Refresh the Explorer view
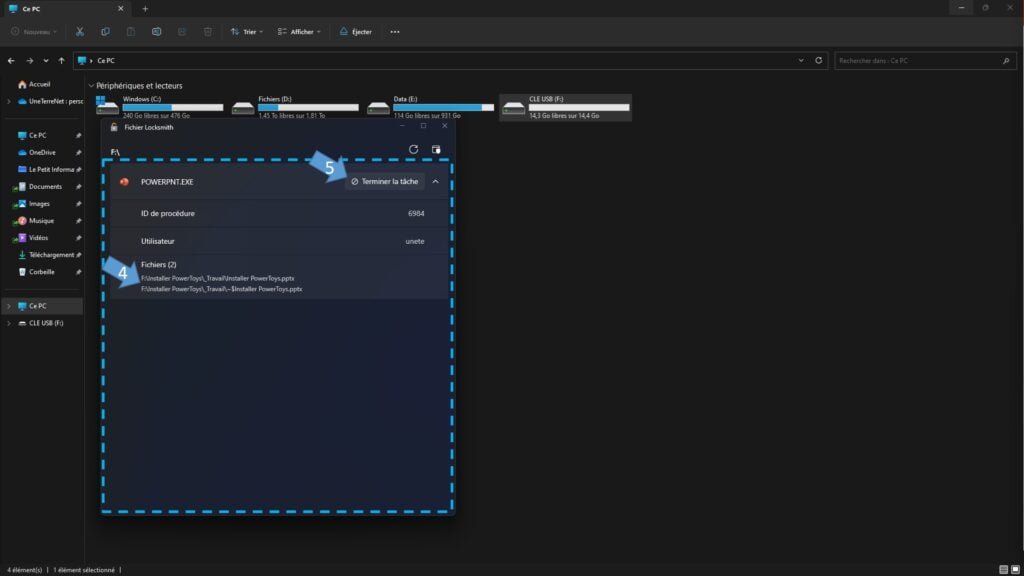This screenshot has height=576, width=1024. (x=818, y=61)
